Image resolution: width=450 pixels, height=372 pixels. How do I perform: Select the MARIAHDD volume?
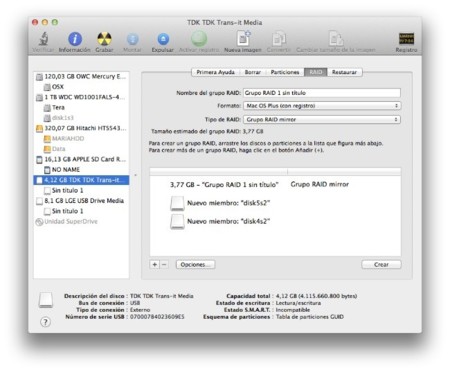point(81,138)
